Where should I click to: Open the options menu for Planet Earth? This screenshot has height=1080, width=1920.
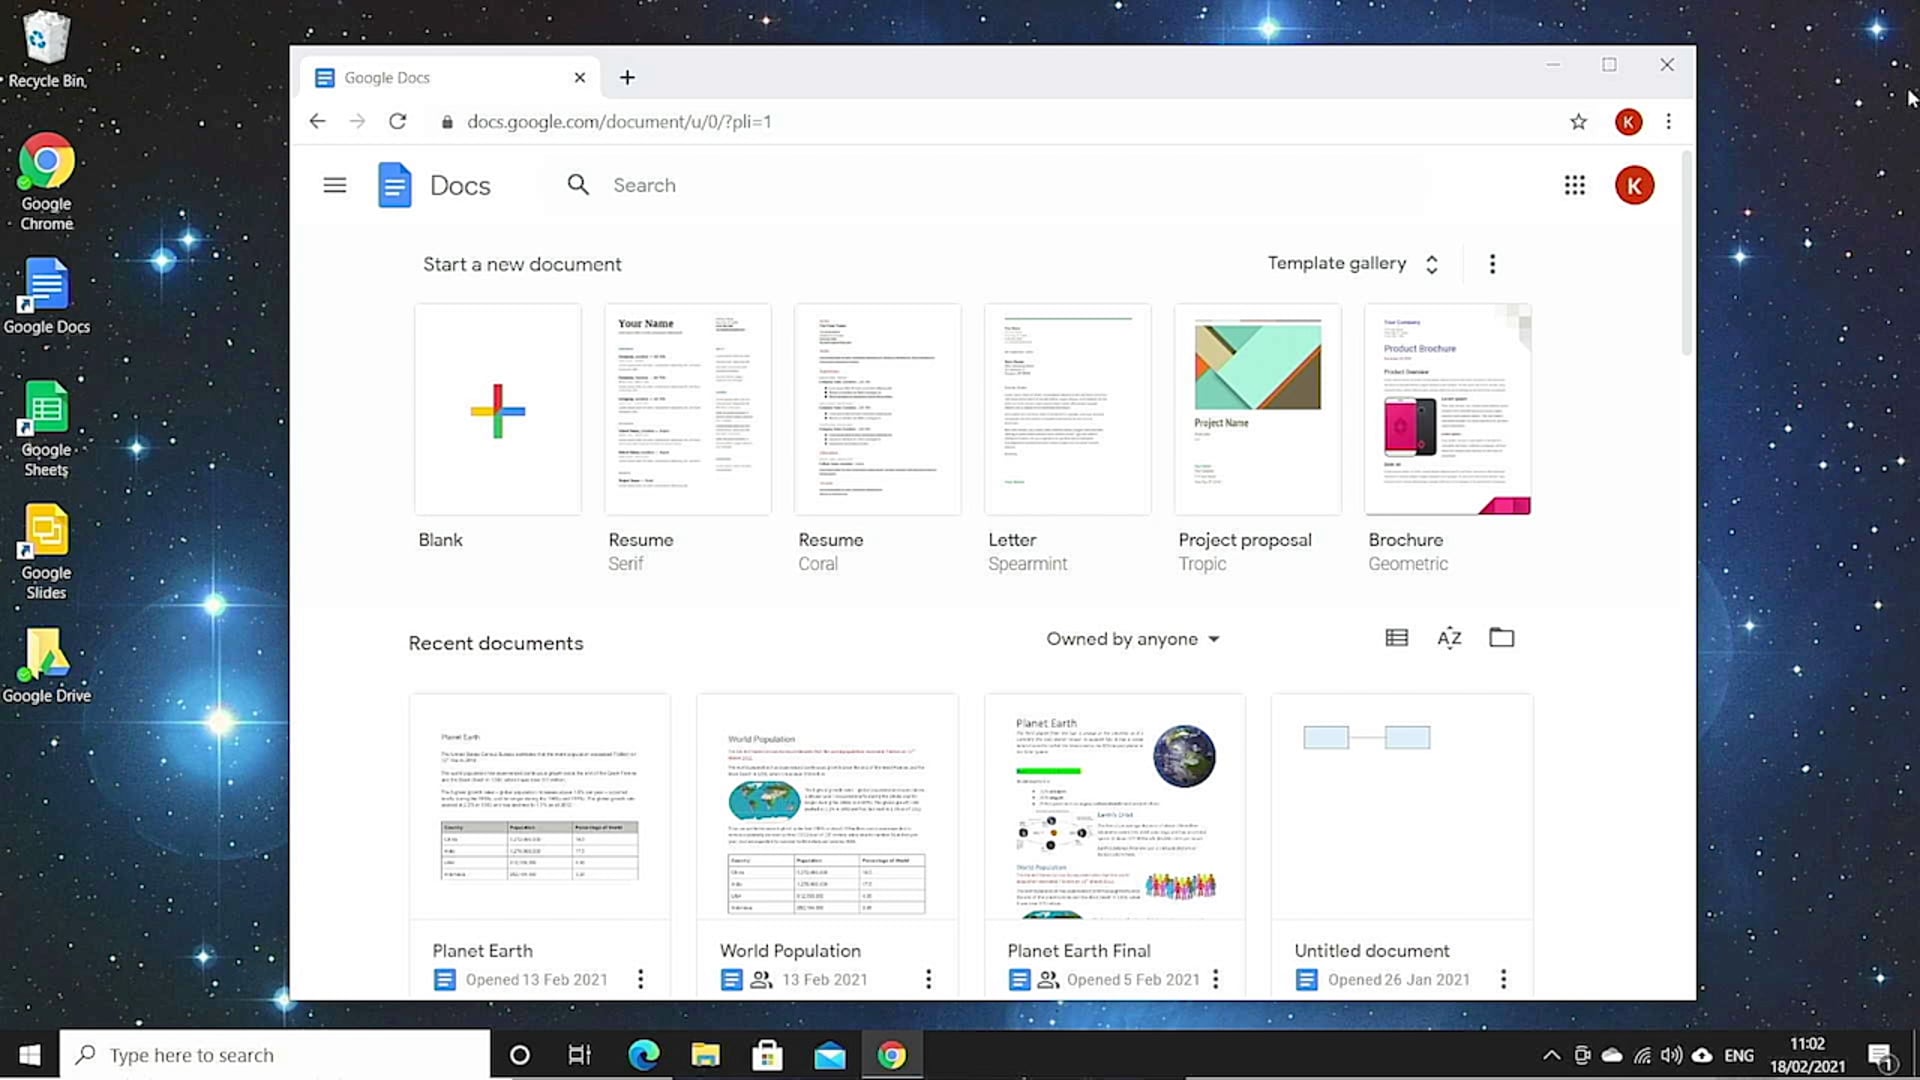coord(640,979)
